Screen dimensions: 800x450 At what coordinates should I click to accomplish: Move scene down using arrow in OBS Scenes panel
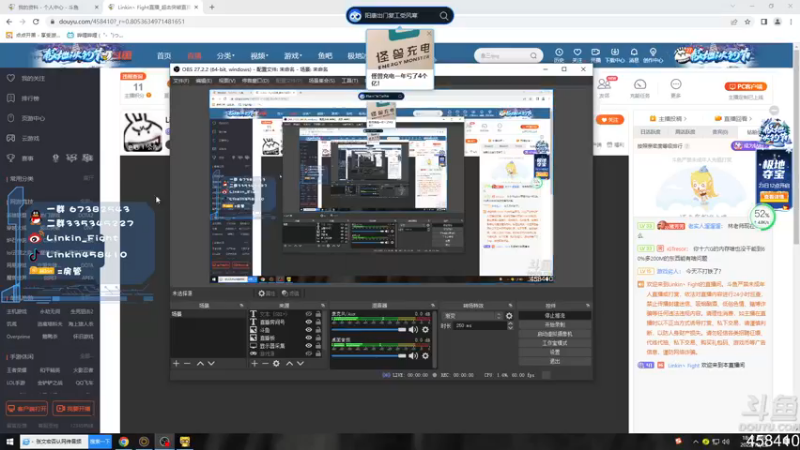(211, 364)
